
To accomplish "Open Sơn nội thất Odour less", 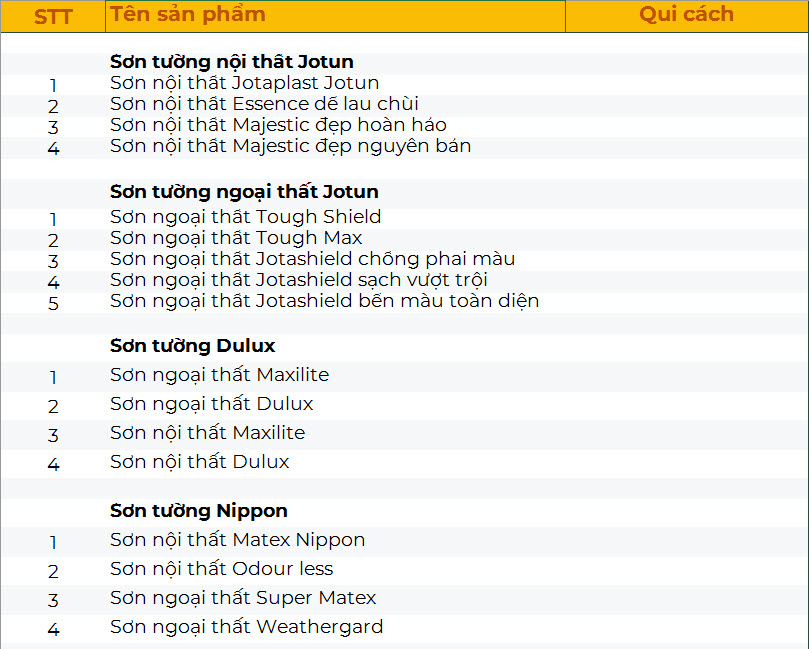I will 222,570.
